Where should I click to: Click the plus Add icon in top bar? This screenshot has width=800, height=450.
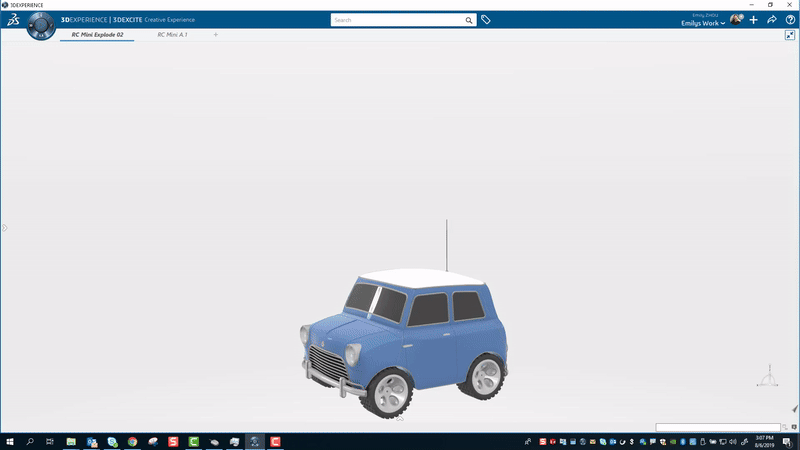(754, 20)
